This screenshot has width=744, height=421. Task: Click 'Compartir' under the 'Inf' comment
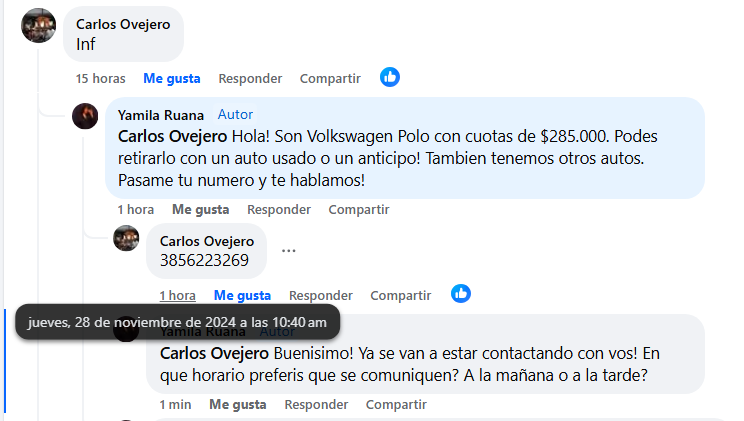(330, 78)
